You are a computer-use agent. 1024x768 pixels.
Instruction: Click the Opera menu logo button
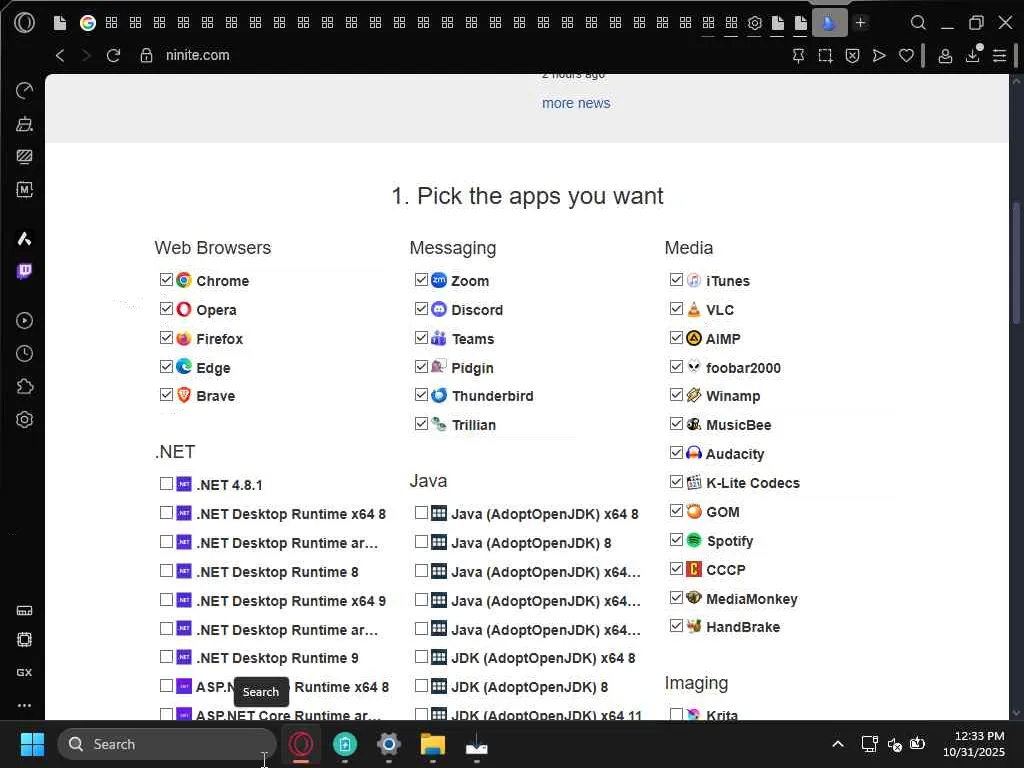coord(24,23)
